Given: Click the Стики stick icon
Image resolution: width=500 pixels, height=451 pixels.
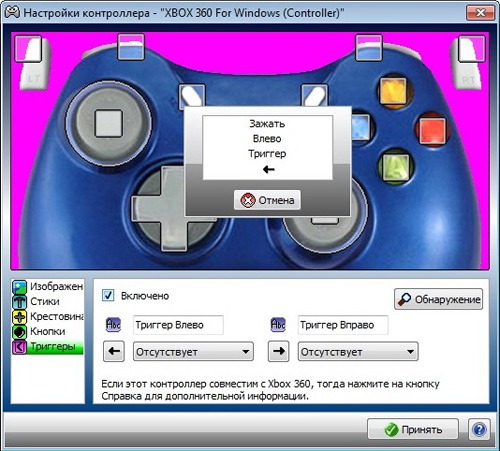Looking at the screenshot, I should pos(20,302).
